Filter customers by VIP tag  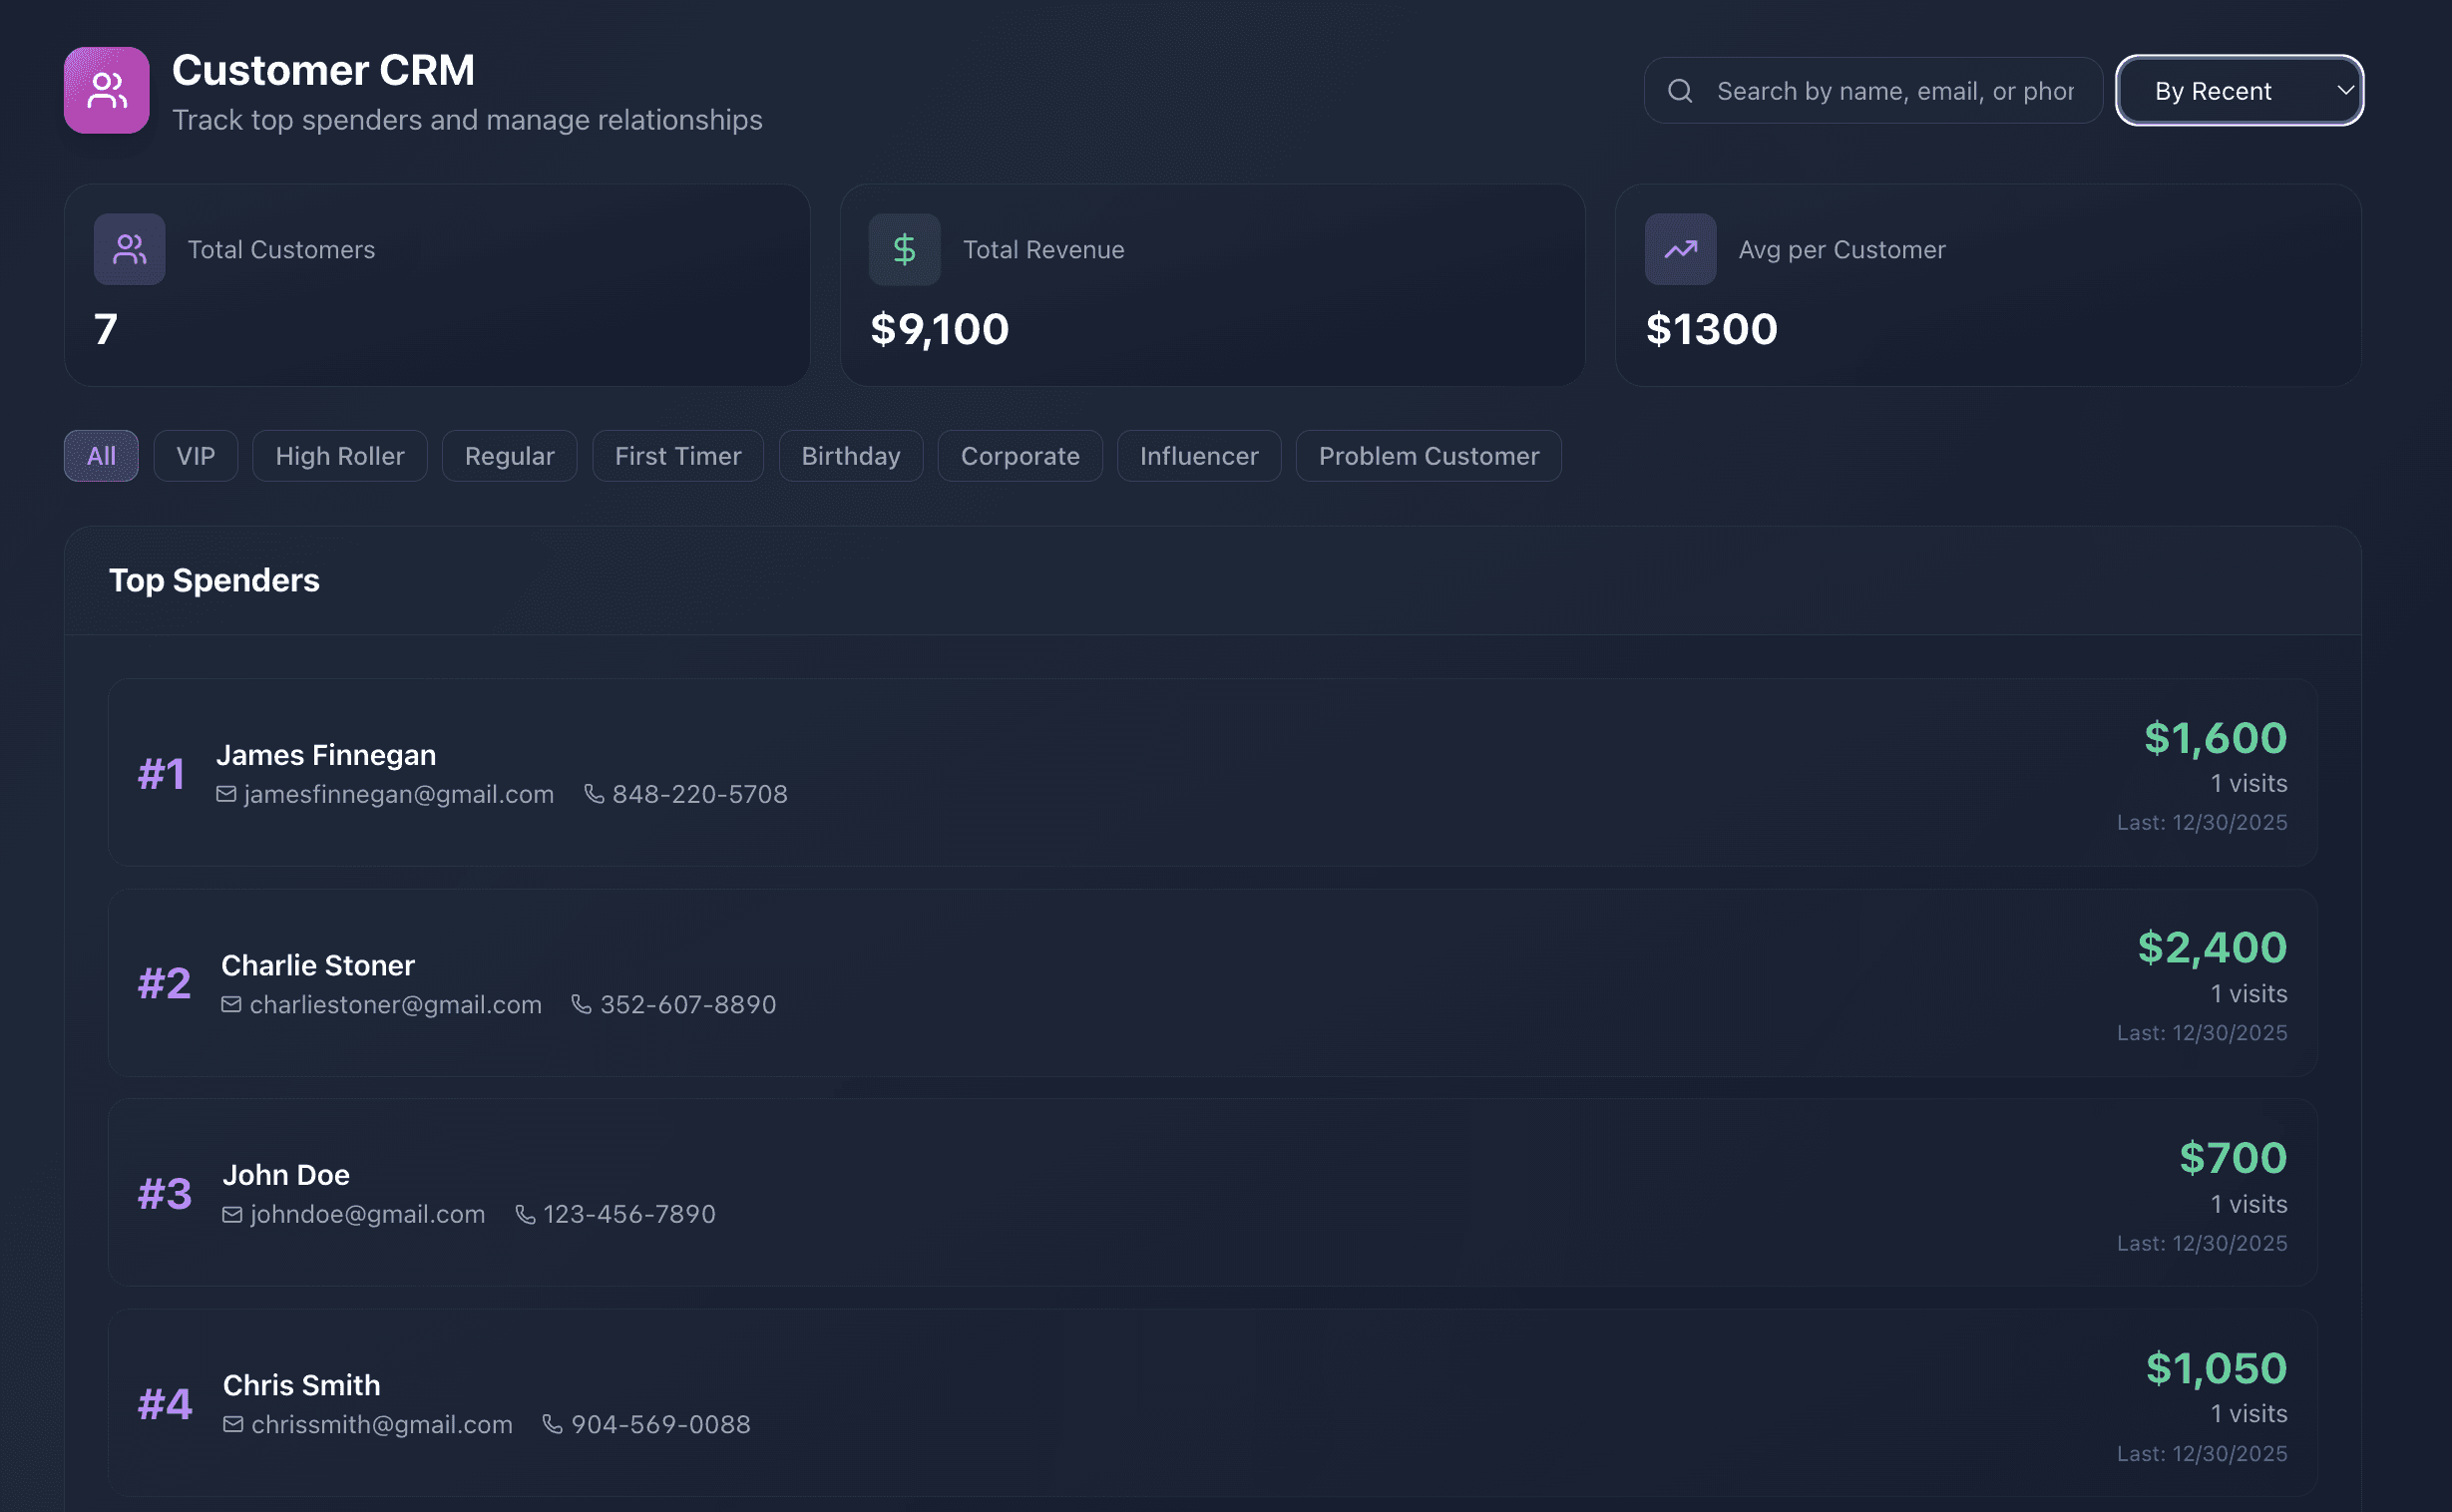195,456
